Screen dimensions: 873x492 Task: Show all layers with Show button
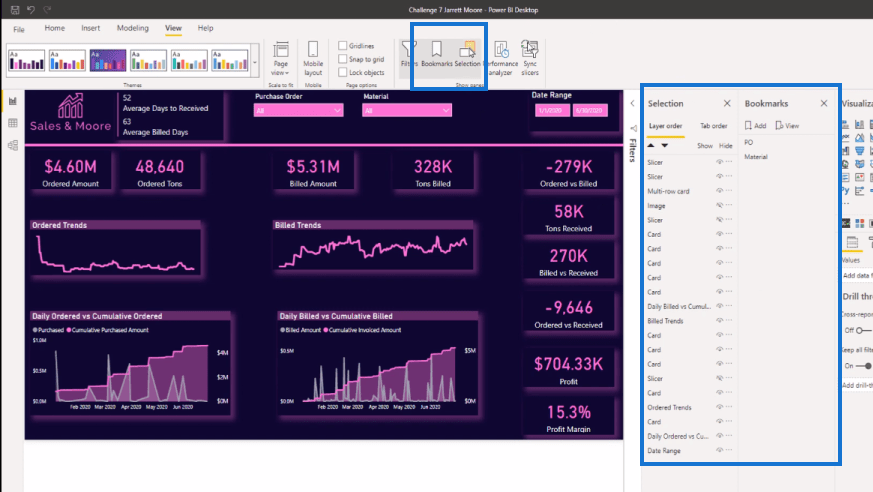pyautogui.click(x=705, y=146)
